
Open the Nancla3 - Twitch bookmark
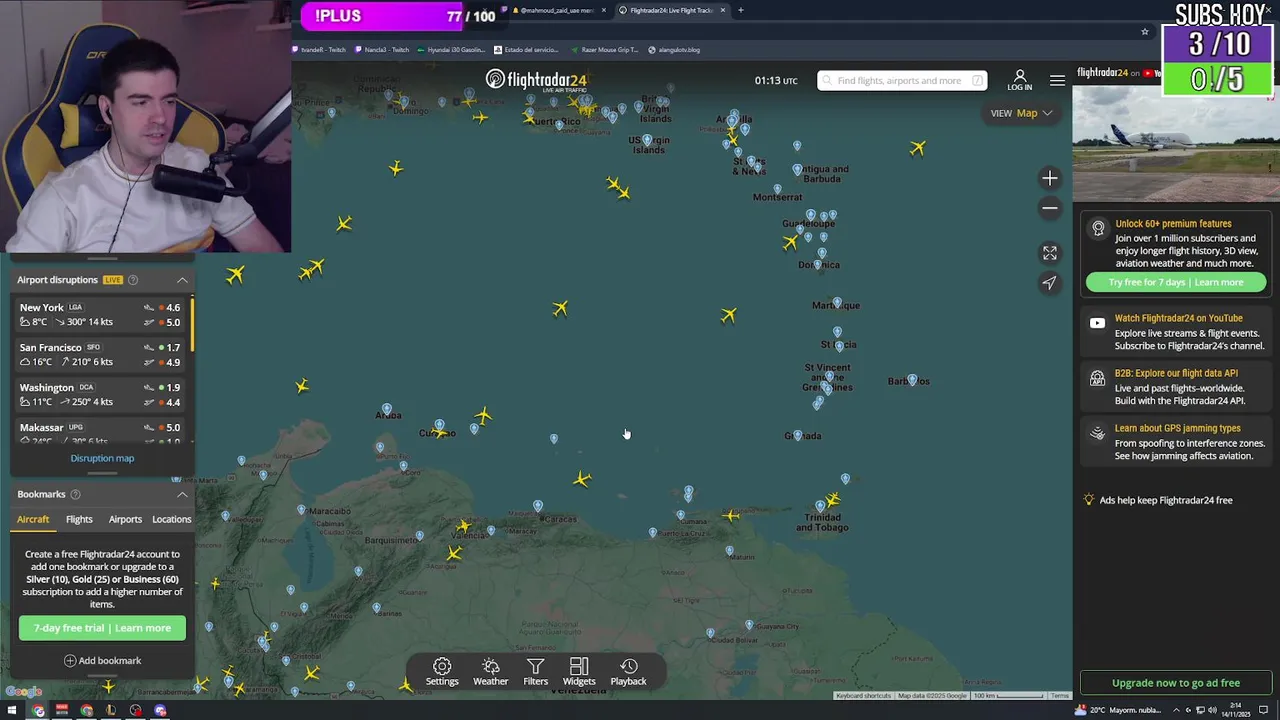[383, 49]
